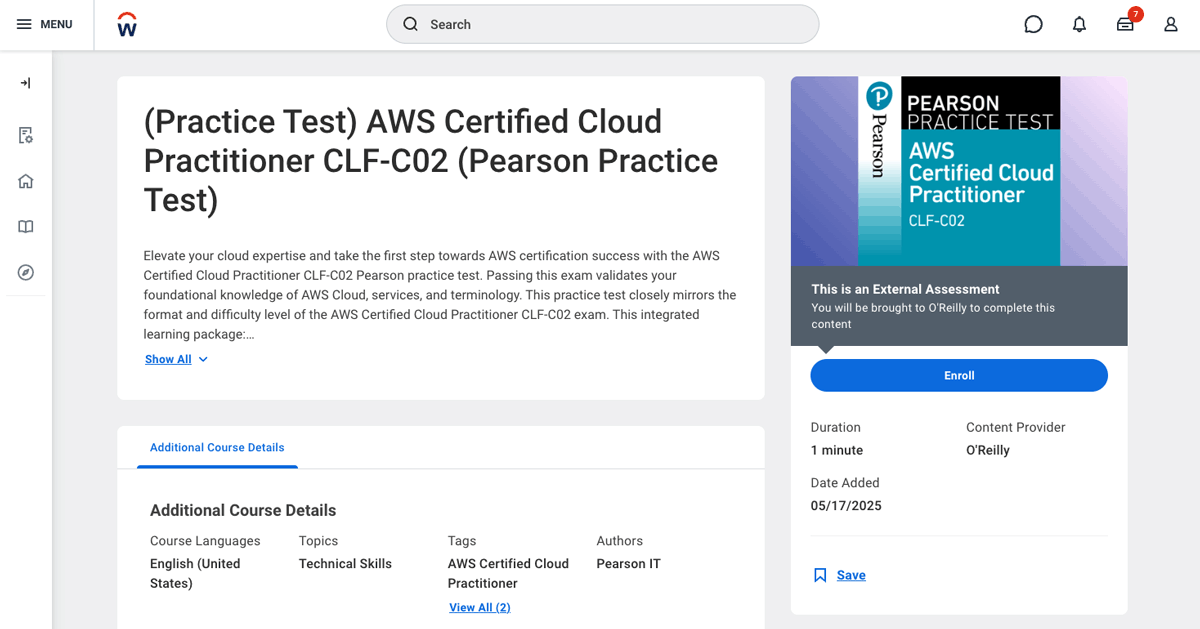This screenshot has width=1200, height=629.
Task: Click the Workday logo home icon
Action: 127,24
